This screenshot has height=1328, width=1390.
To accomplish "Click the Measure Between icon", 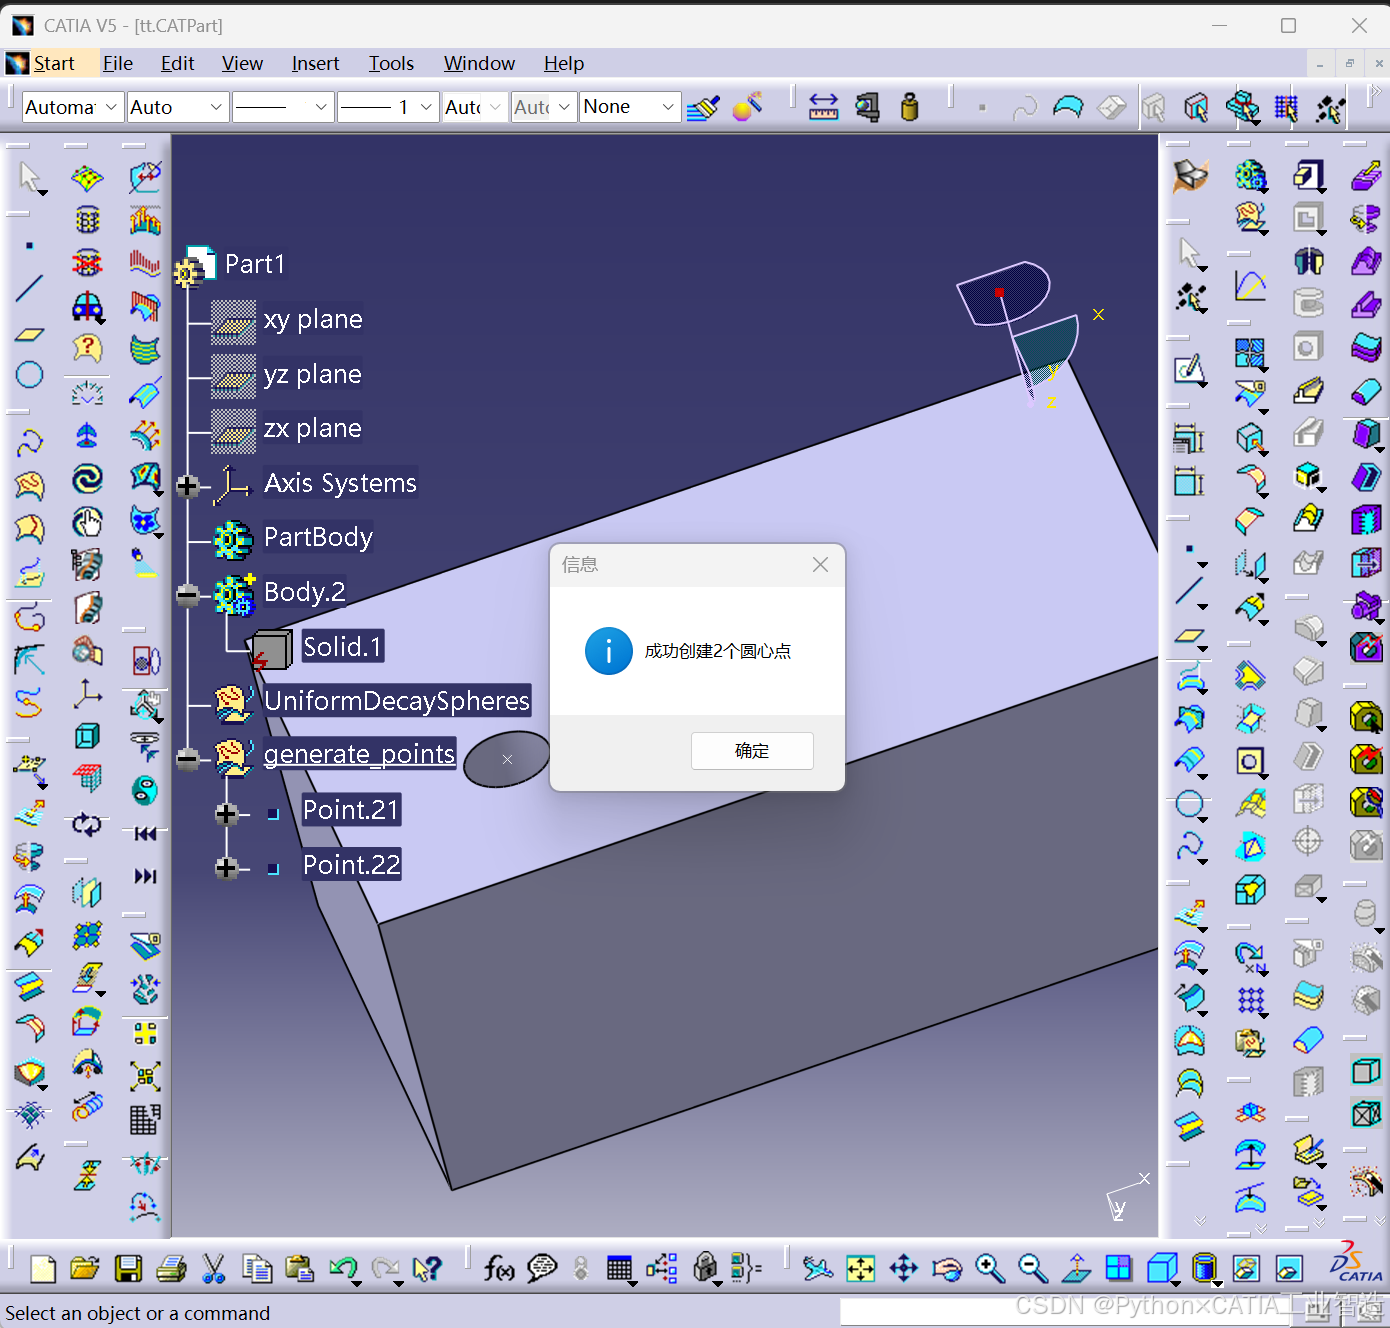I will point(823,106).
